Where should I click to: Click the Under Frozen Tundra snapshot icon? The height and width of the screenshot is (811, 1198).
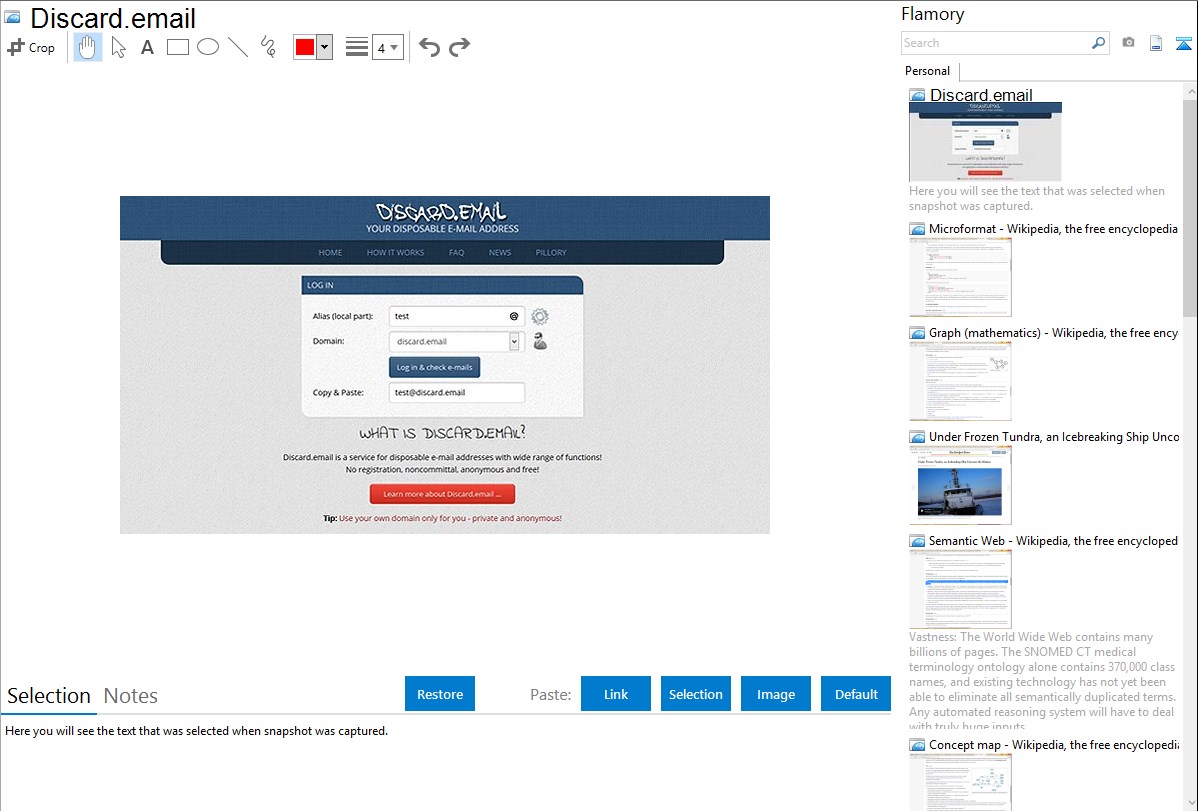917,436
